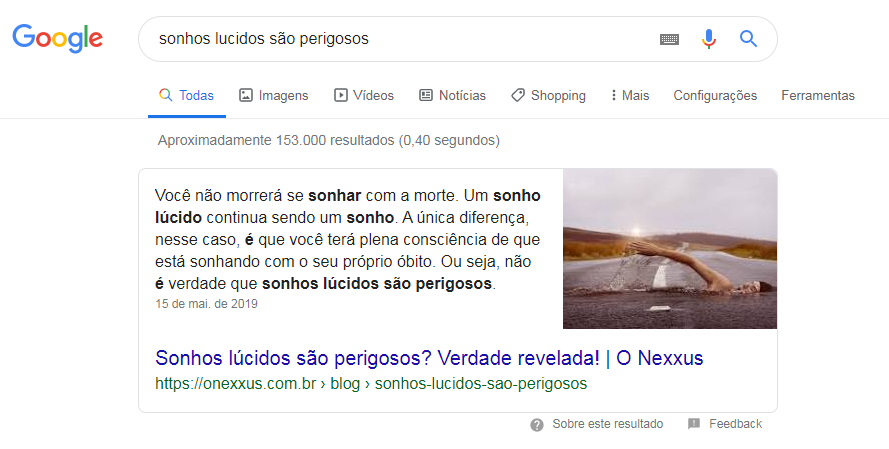The width and height of the screenshot is (889, 449).
Task: Start voice search with microphone icon
Action: pos(709,39)
